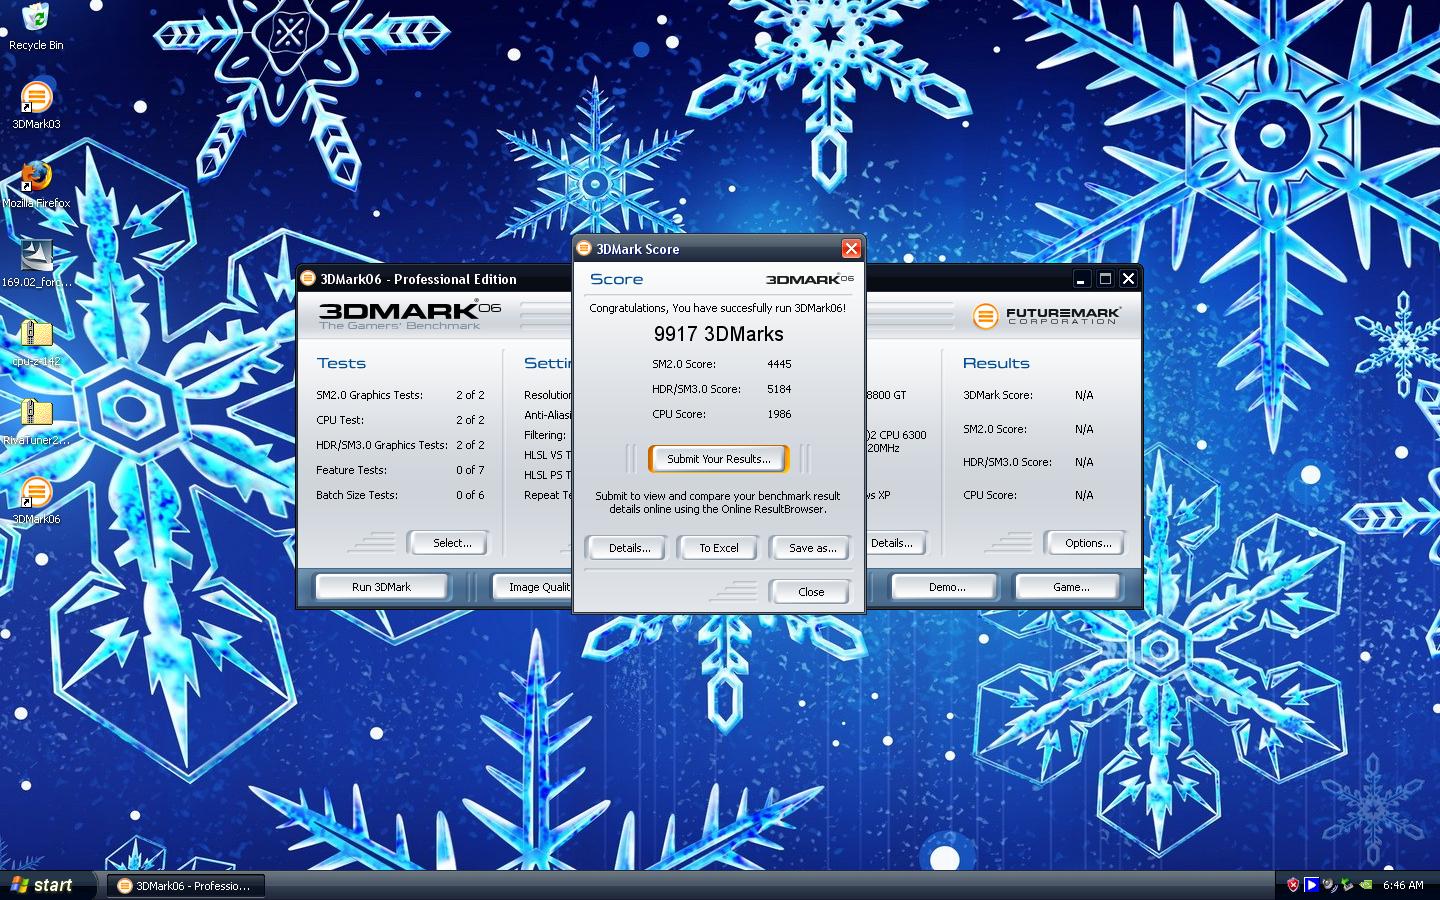Image resolution: width=1440 pixels, height=900 pixels.
Task: Click Feature Tests row showing 0 of 7
Action: click(x=400, y=470)
